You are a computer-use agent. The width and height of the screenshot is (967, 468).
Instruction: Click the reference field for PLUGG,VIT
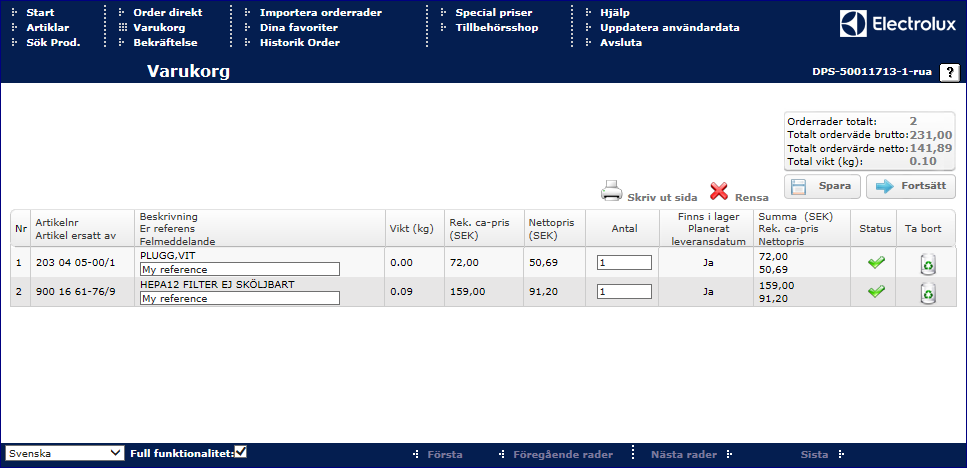click(240, 269)
